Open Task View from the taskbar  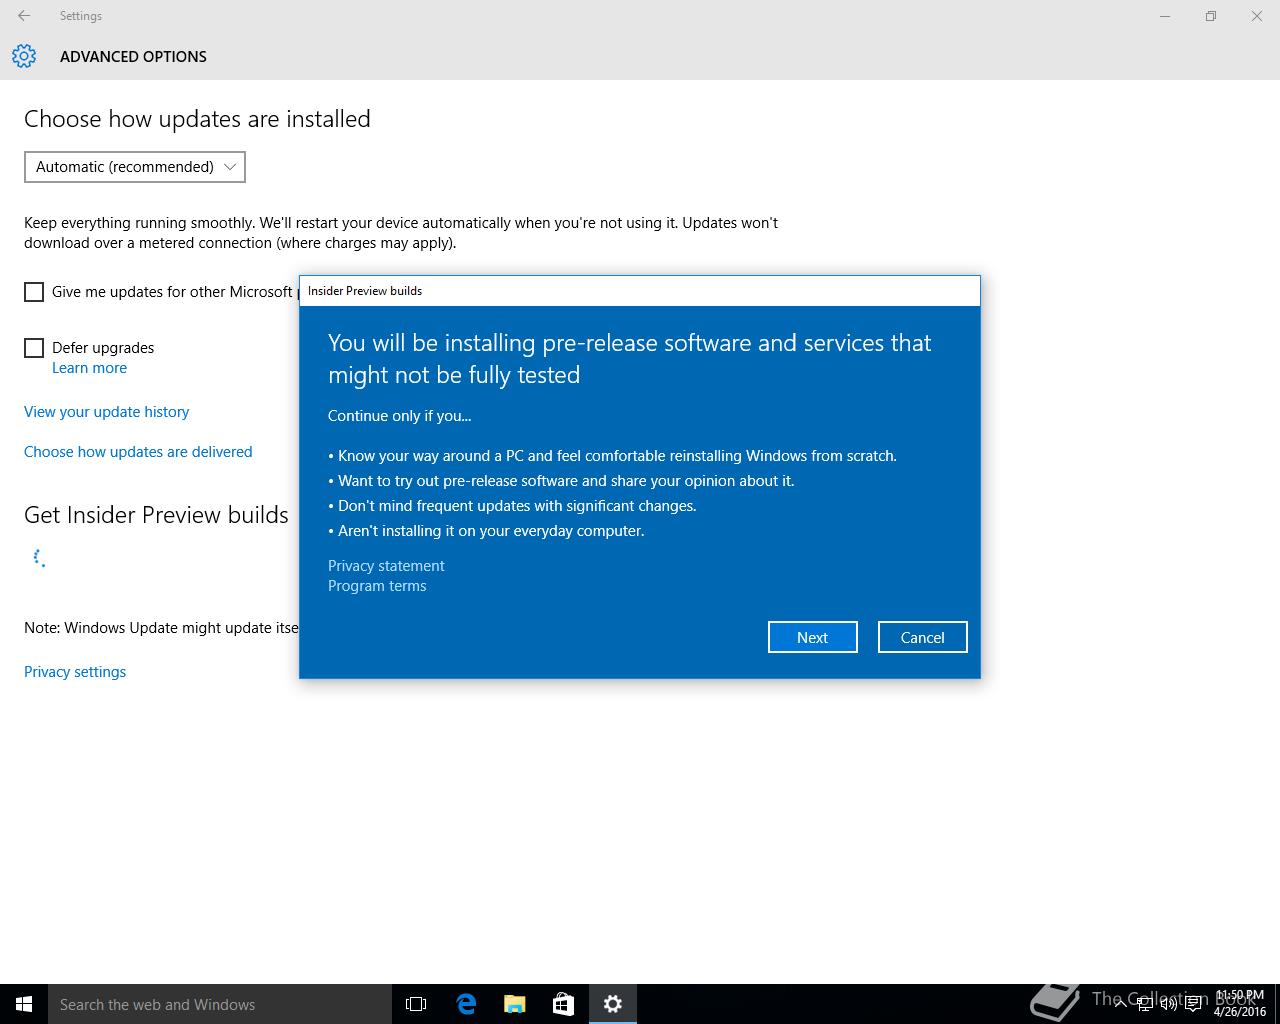416,1004
